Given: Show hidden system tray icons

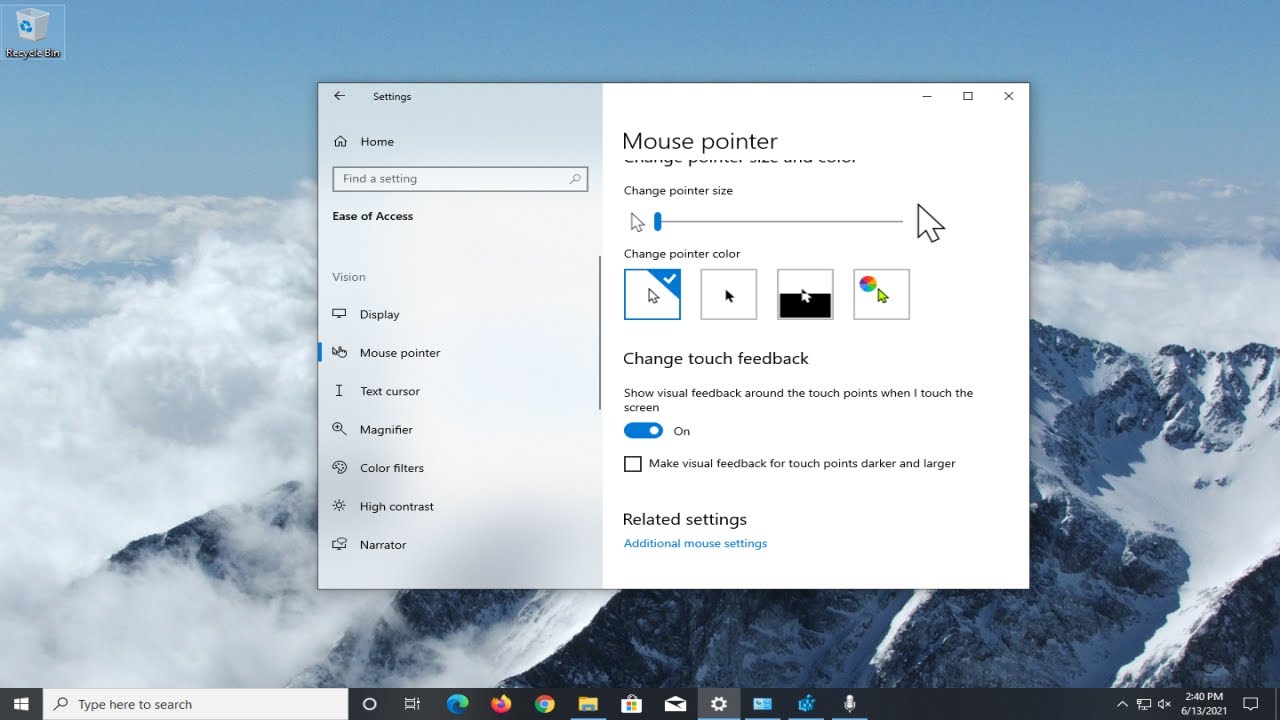Looking at the screenshot, I should click(x=1122, y=704).
